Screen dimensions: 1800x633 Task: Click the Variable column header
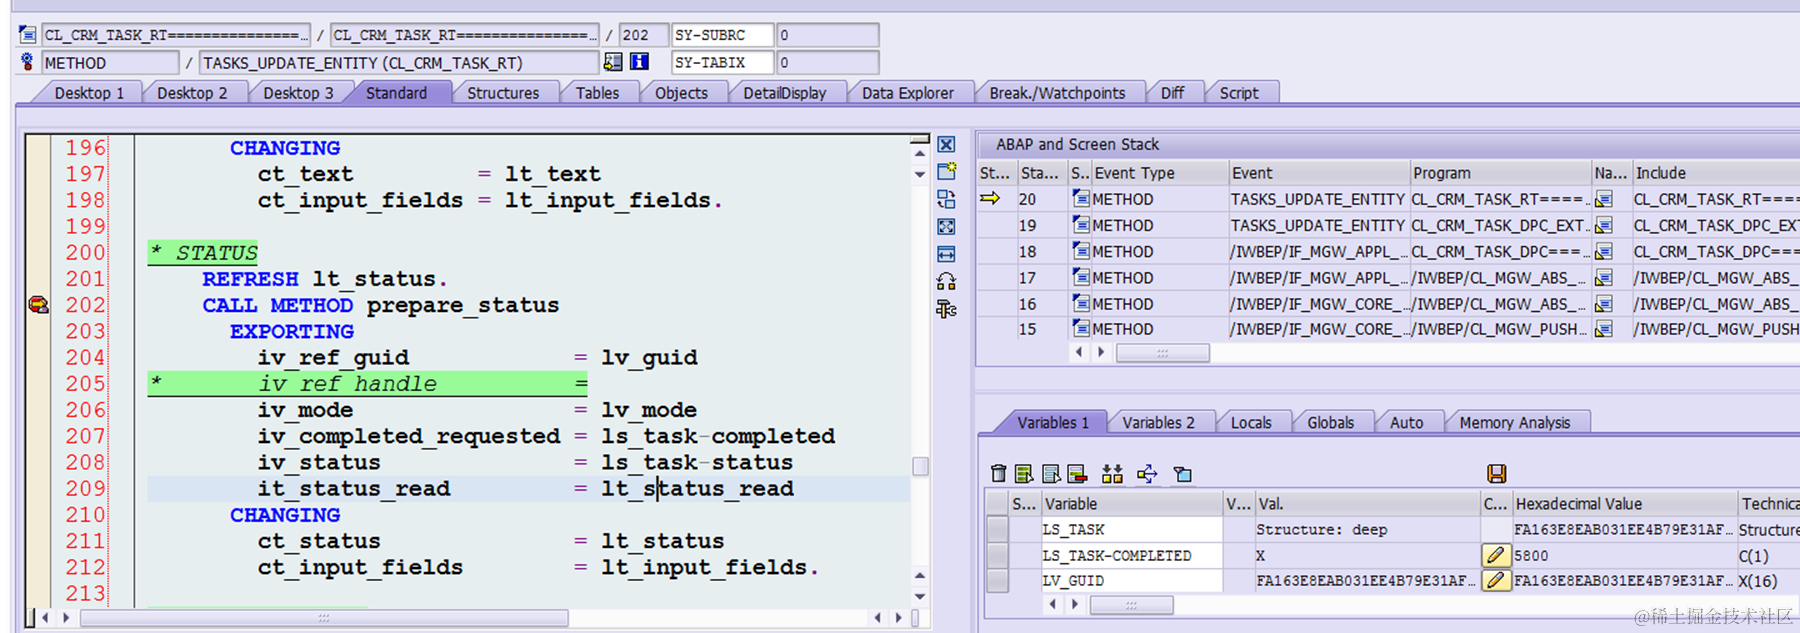(1131, 504)
